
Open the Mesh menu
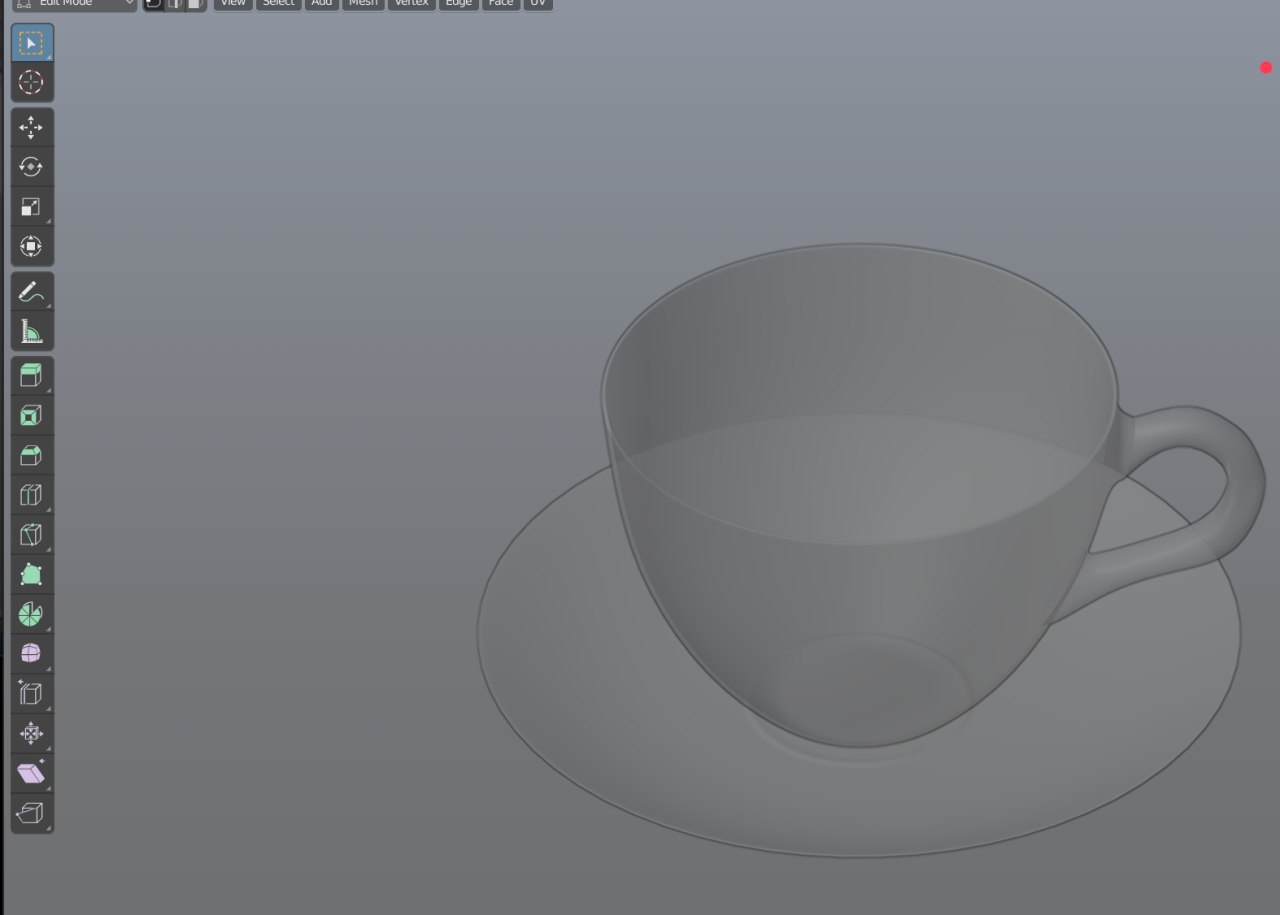point(363,4)
